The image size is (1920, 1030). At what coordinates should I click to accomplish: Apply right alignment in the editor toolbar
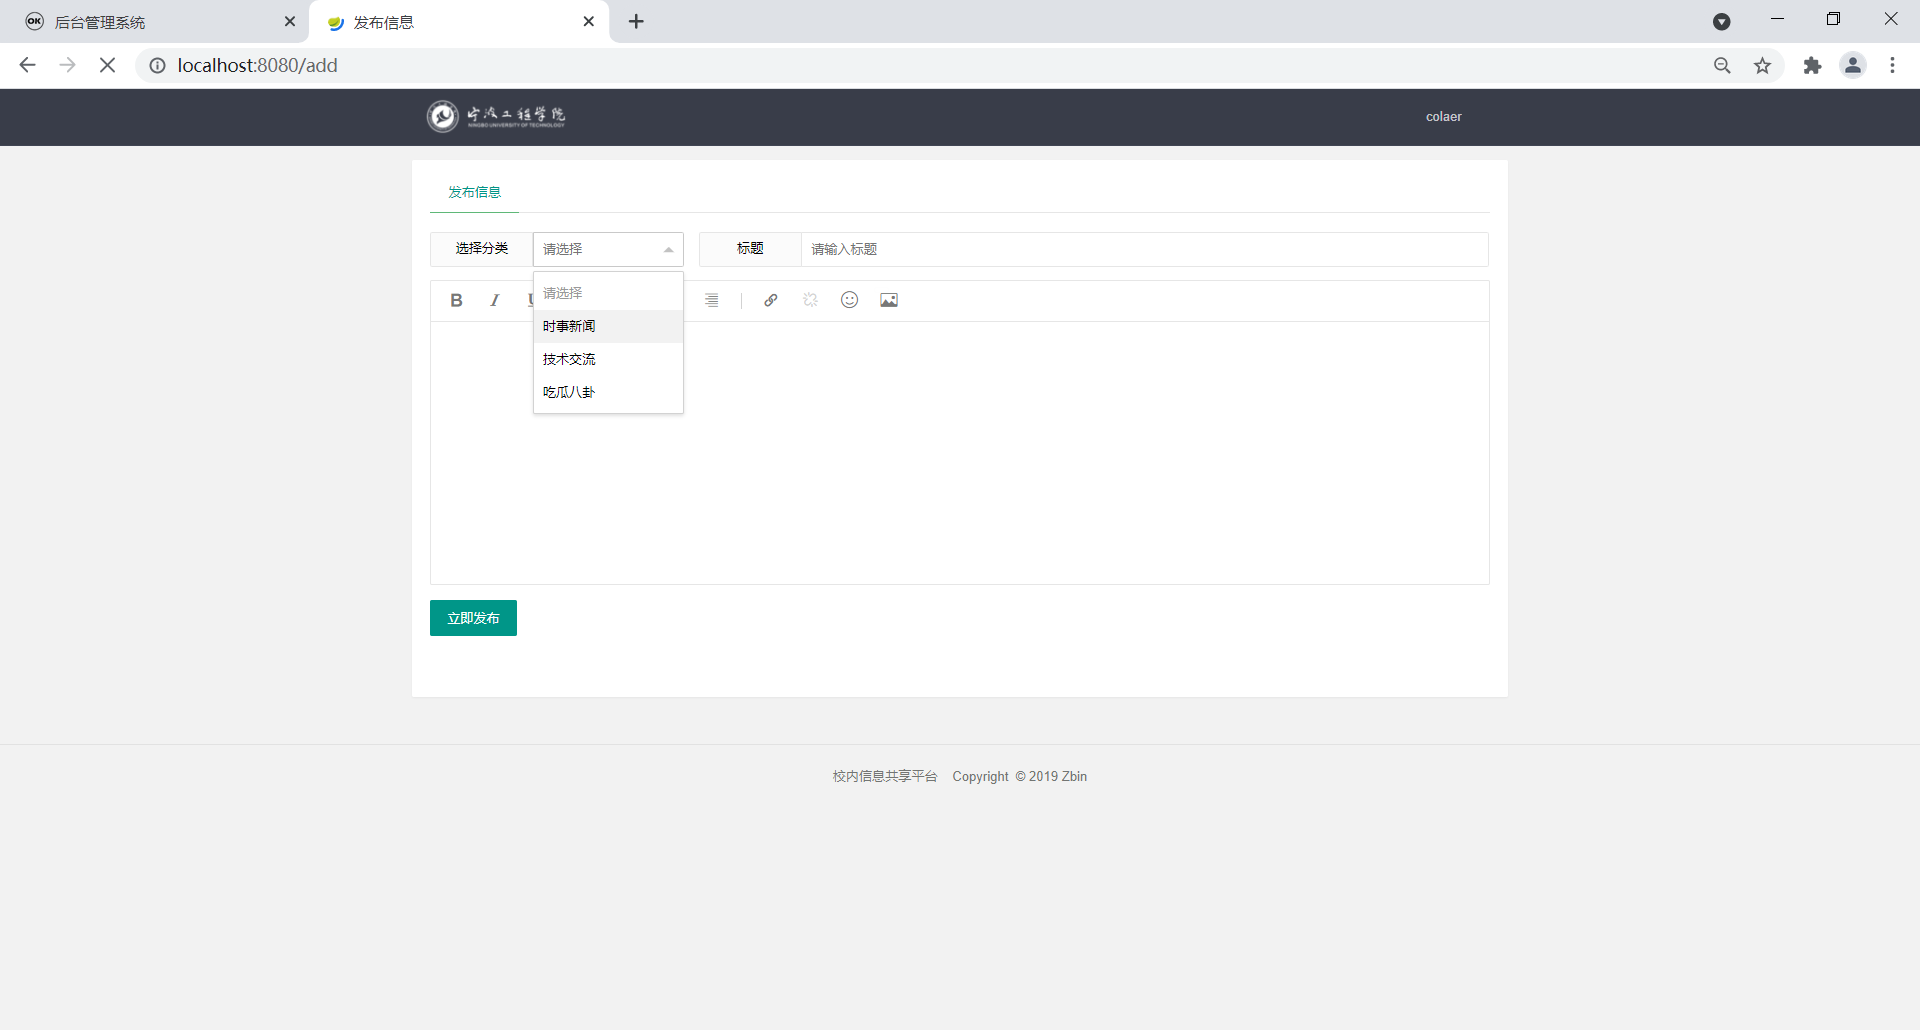point(712,300)
